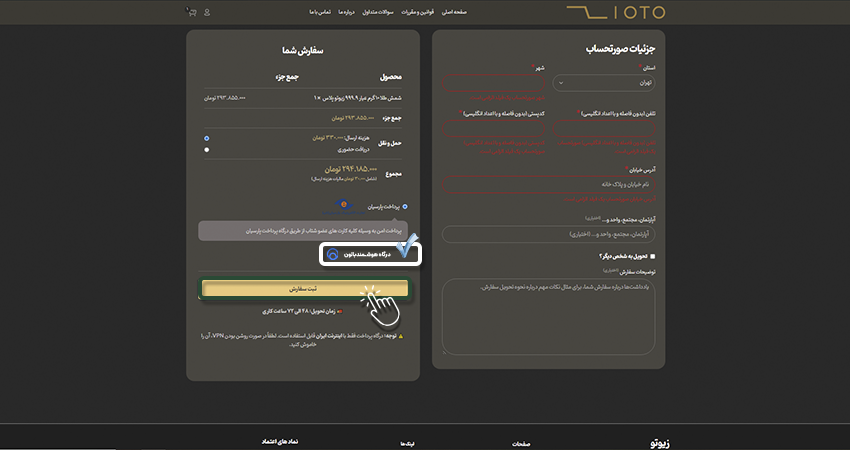The width and height of the screenshot is (850, 450).
Task: Open the shopping cart icon
Action: (x=191, y=11)
